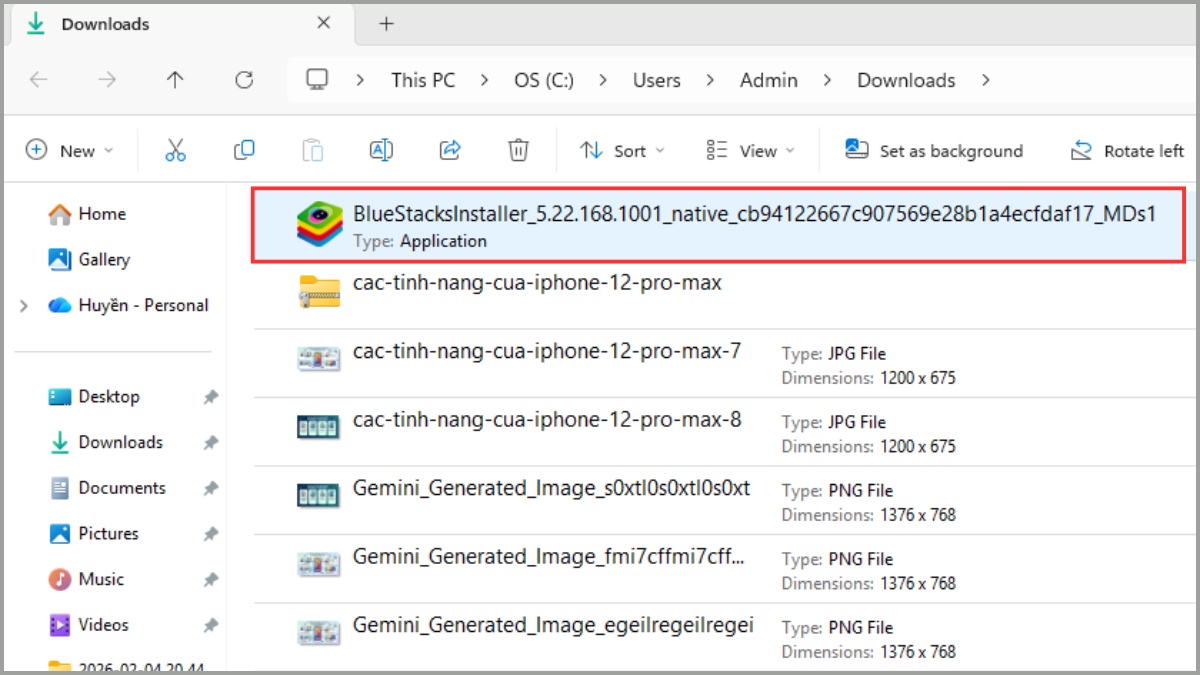The height and width of the screenshot is (675, 1200).
Task: Unpin Music using its pin icon
Action: (210, 580)
